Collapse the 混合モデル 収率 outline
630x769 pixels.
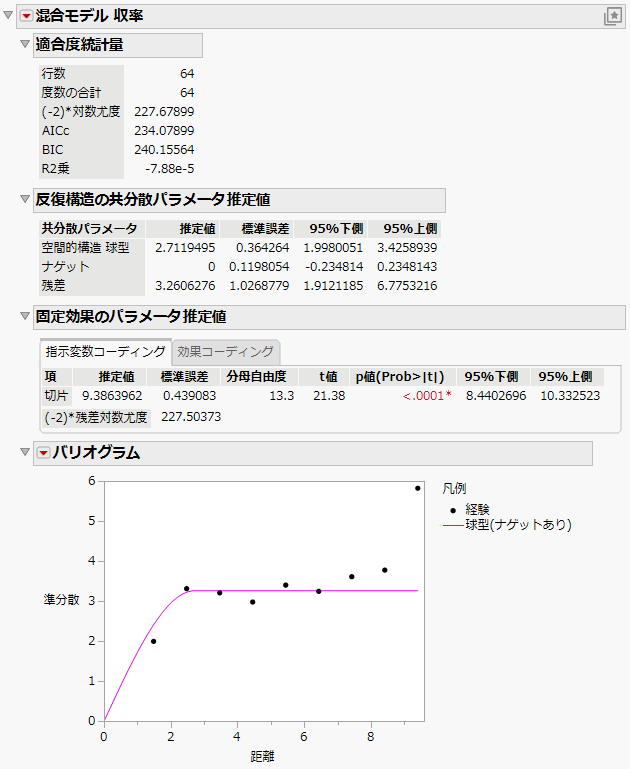click(x=8, y=15)
